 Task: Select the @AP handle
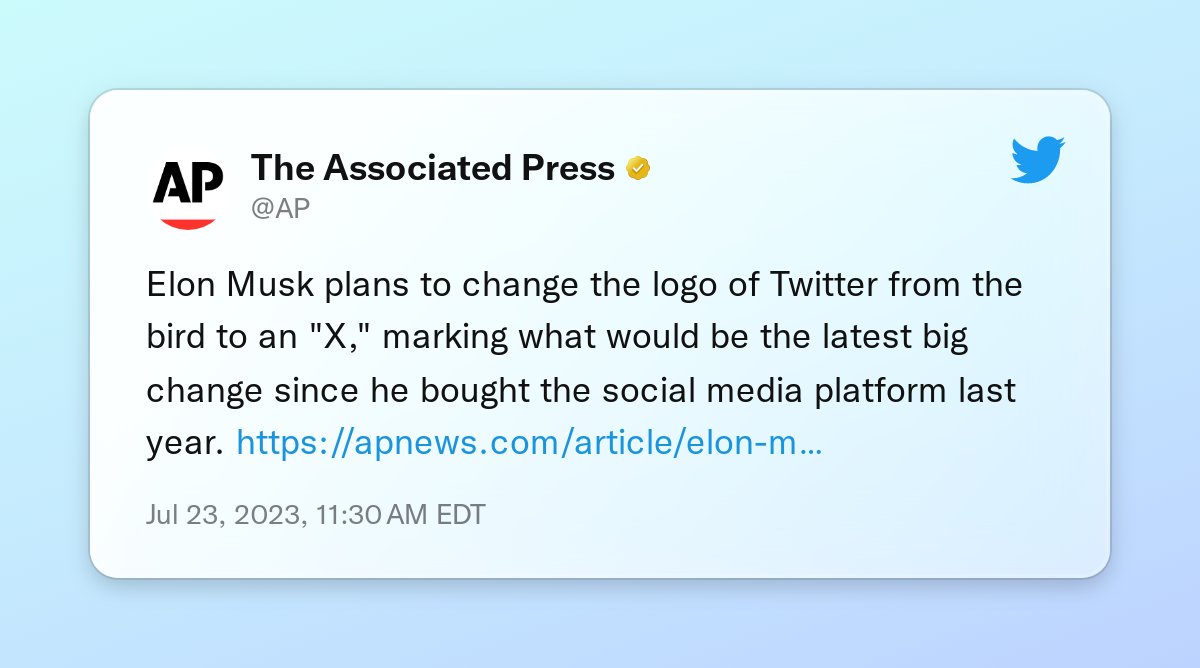pos(280,207)
